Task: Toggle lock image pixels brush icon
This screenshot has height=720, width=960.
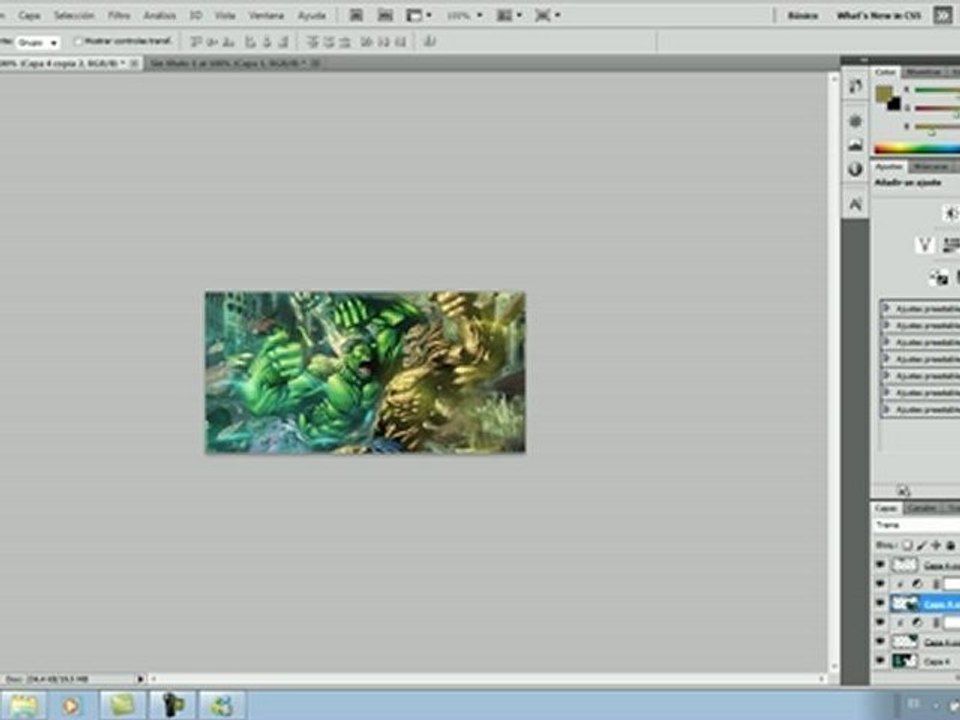Action: (921, 545)
